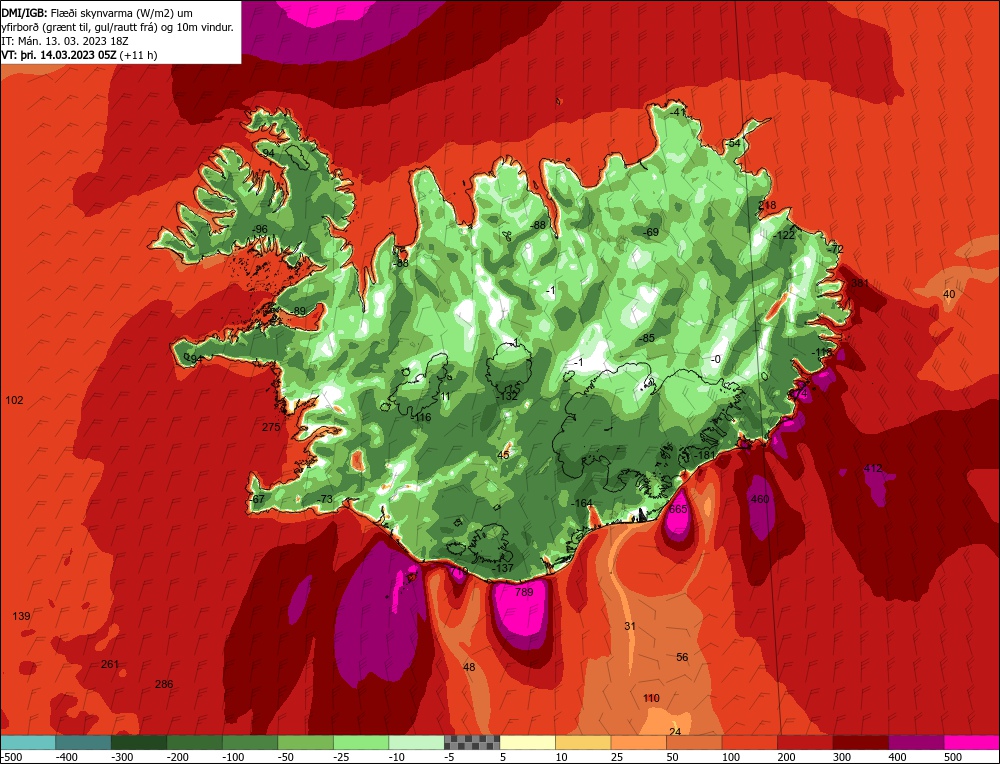Image resolution: width=1000 pixels, height=764 pixels.
Task: Click the -54 value on the northeast peninsula
Action: point(732,143)
